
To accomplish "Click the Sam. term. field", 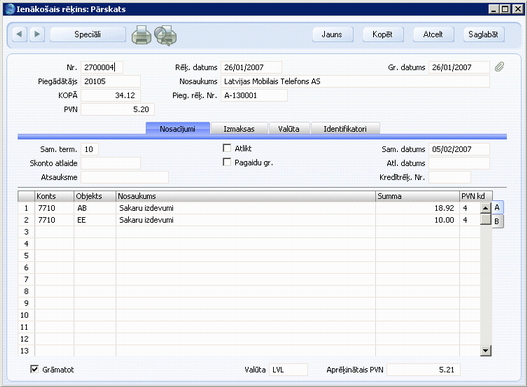I will pyautogui.click(x=90, y=149).
